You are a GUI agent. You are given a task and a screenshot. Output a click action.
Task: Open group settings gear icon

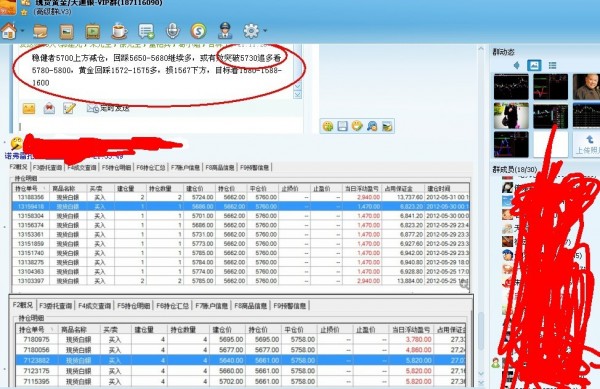251,31
